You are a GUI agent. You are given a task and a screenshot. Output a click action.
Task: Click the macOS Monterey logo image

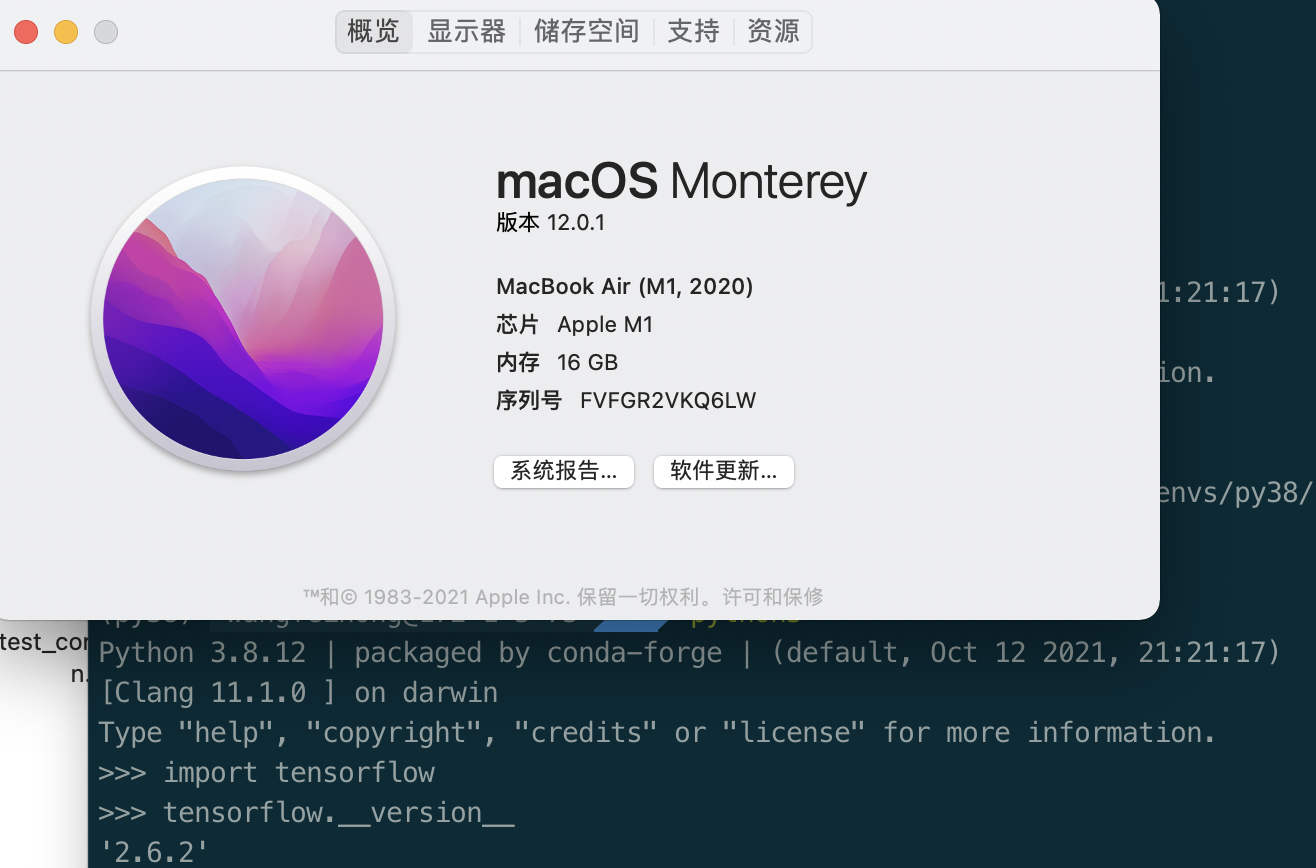pyautogui.click(x=244, y=318)
